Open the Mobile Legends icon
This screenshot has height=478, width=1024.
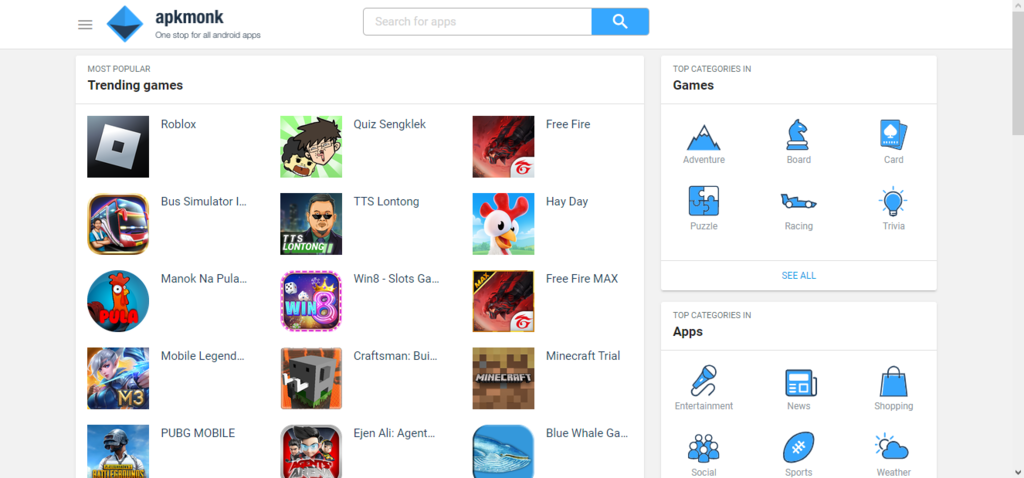pyautogui.click(x=118, y=378)
